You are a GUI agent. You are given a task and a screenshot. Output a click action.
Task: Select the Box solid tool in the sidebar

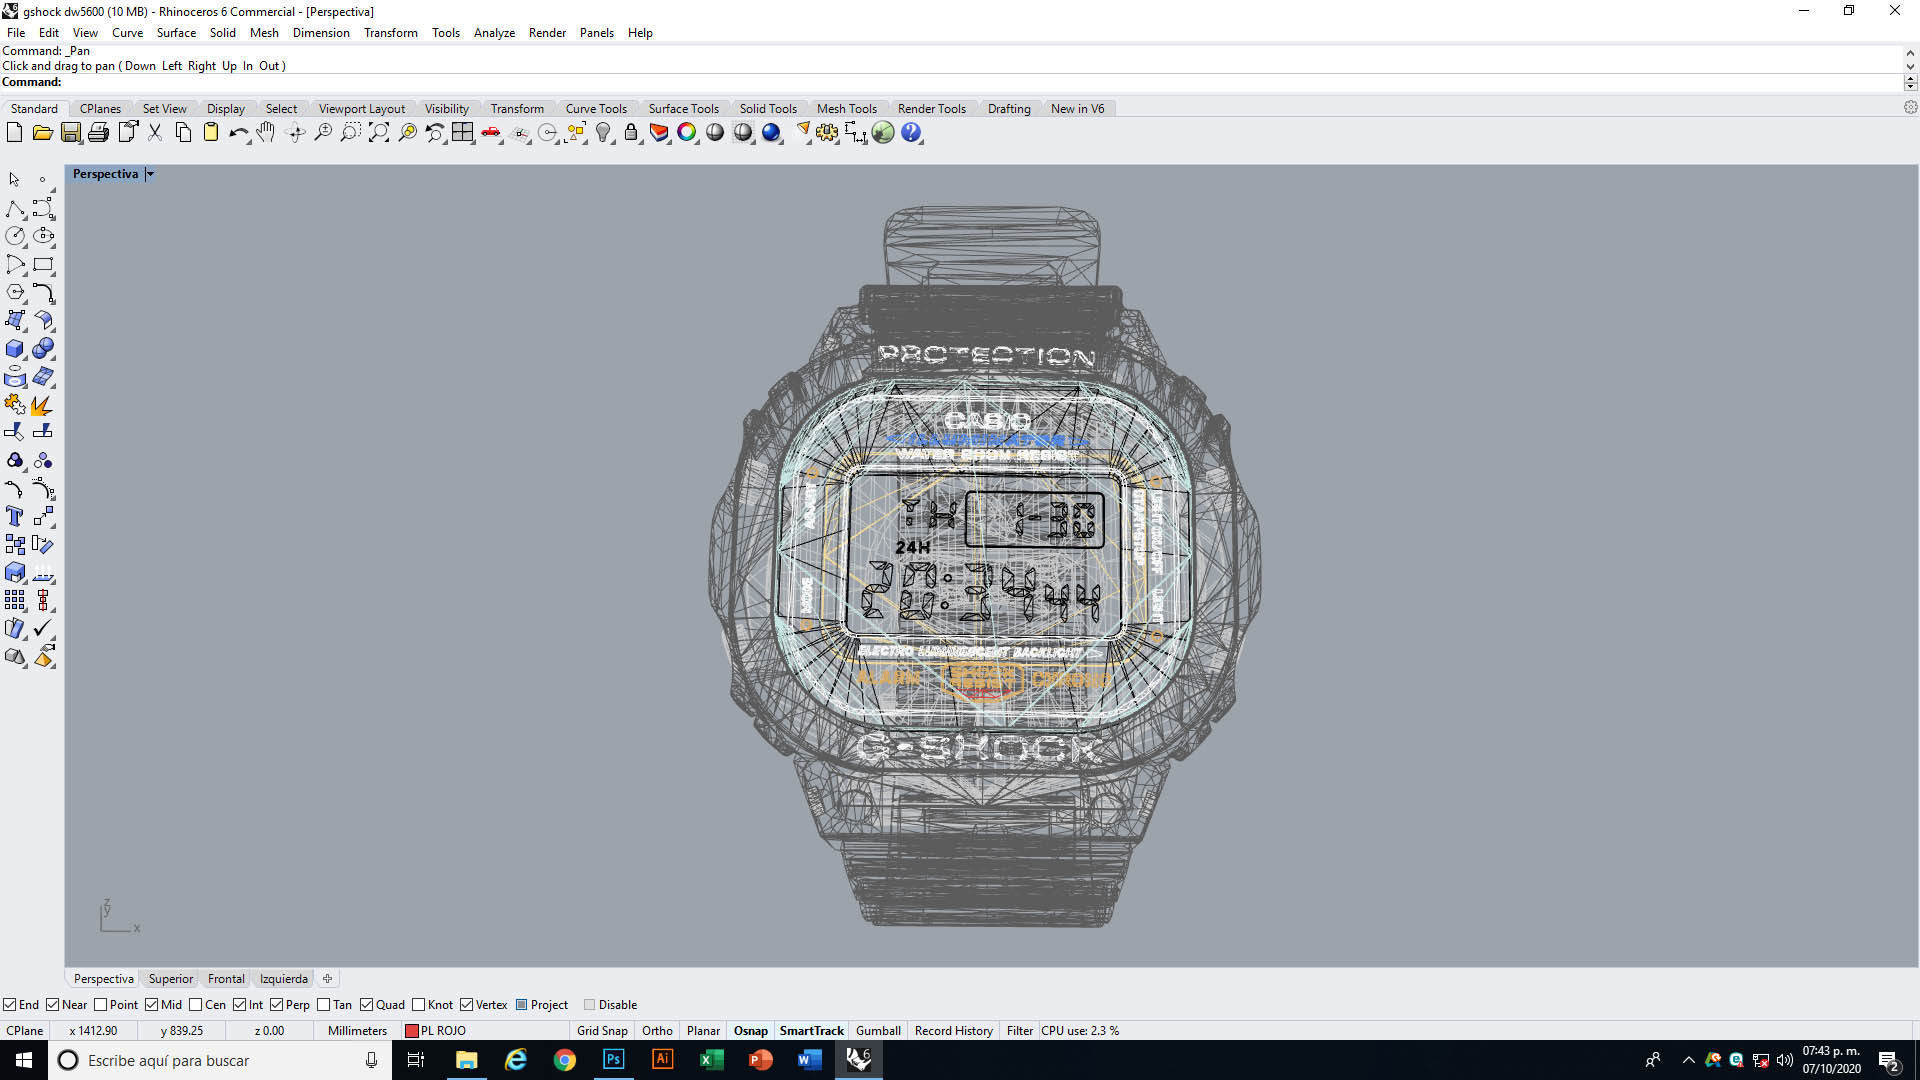pyautogui.click(x=15, y=349)
